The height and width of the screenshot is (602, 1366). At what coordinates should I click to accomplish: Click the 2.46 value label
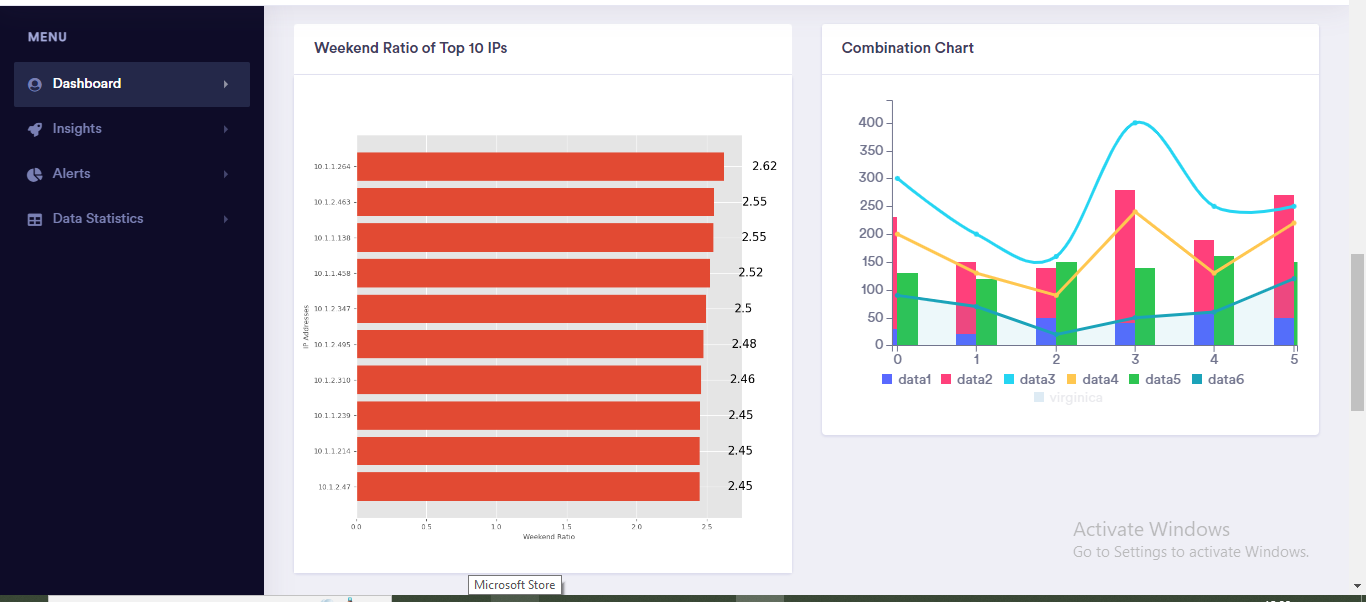pos(742,379)
